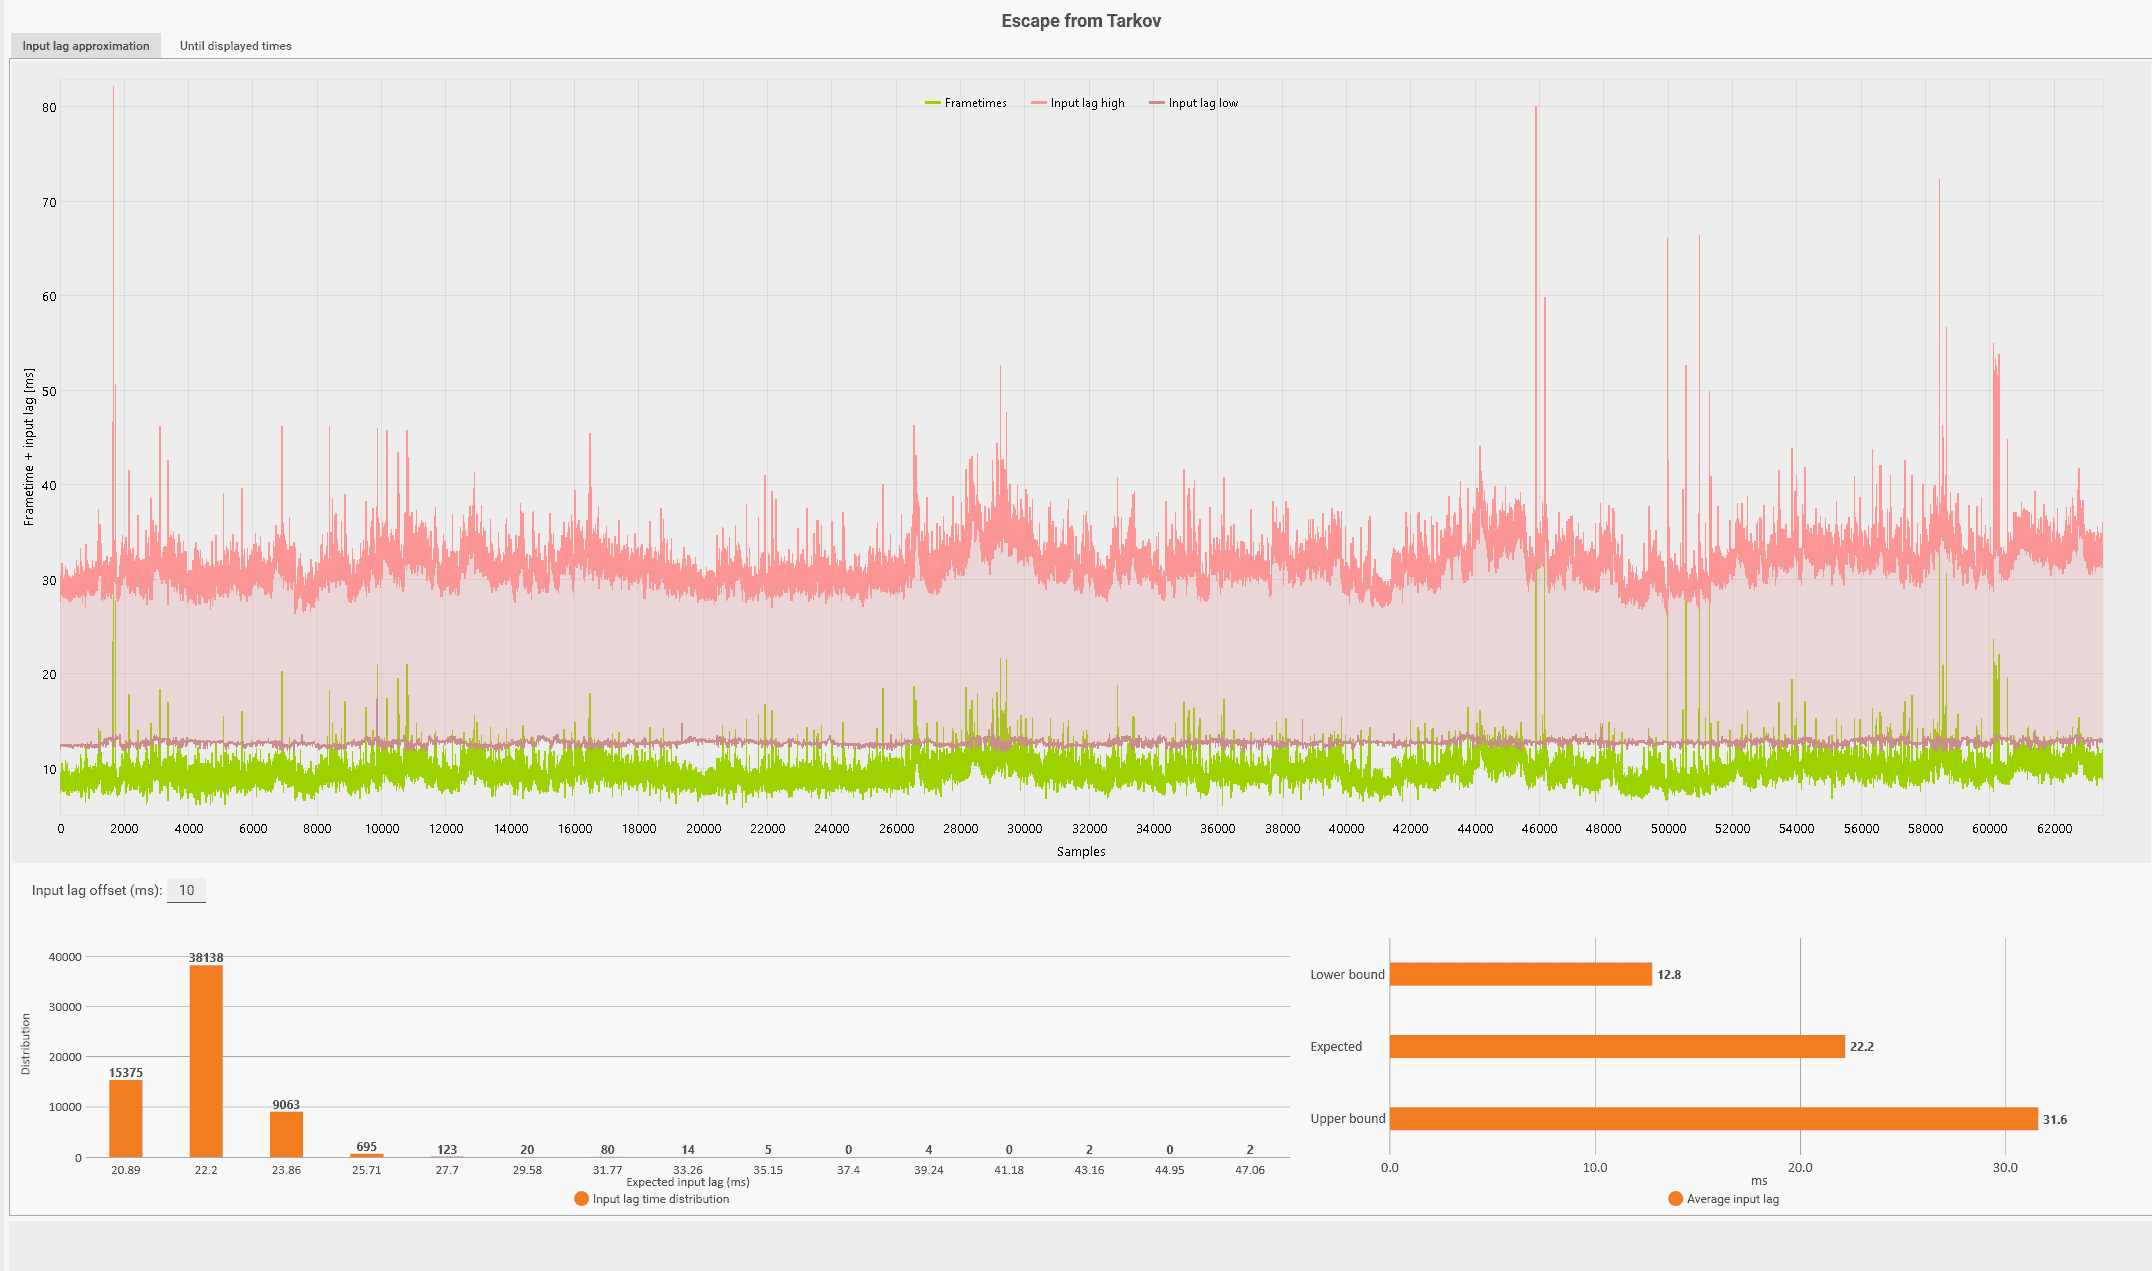Click the 123 bar value label
The height and width of the screenshot is (1271, 2152).
point(447,1150)
